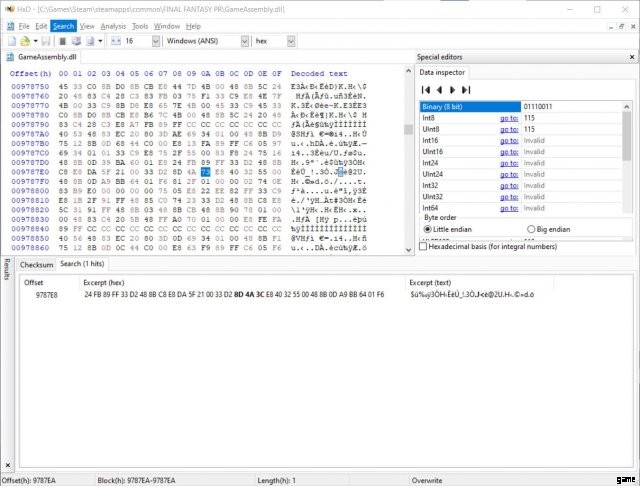Jump to first byte in Data inspector
The width and height of the screenshot is (640, 486).
427,89
